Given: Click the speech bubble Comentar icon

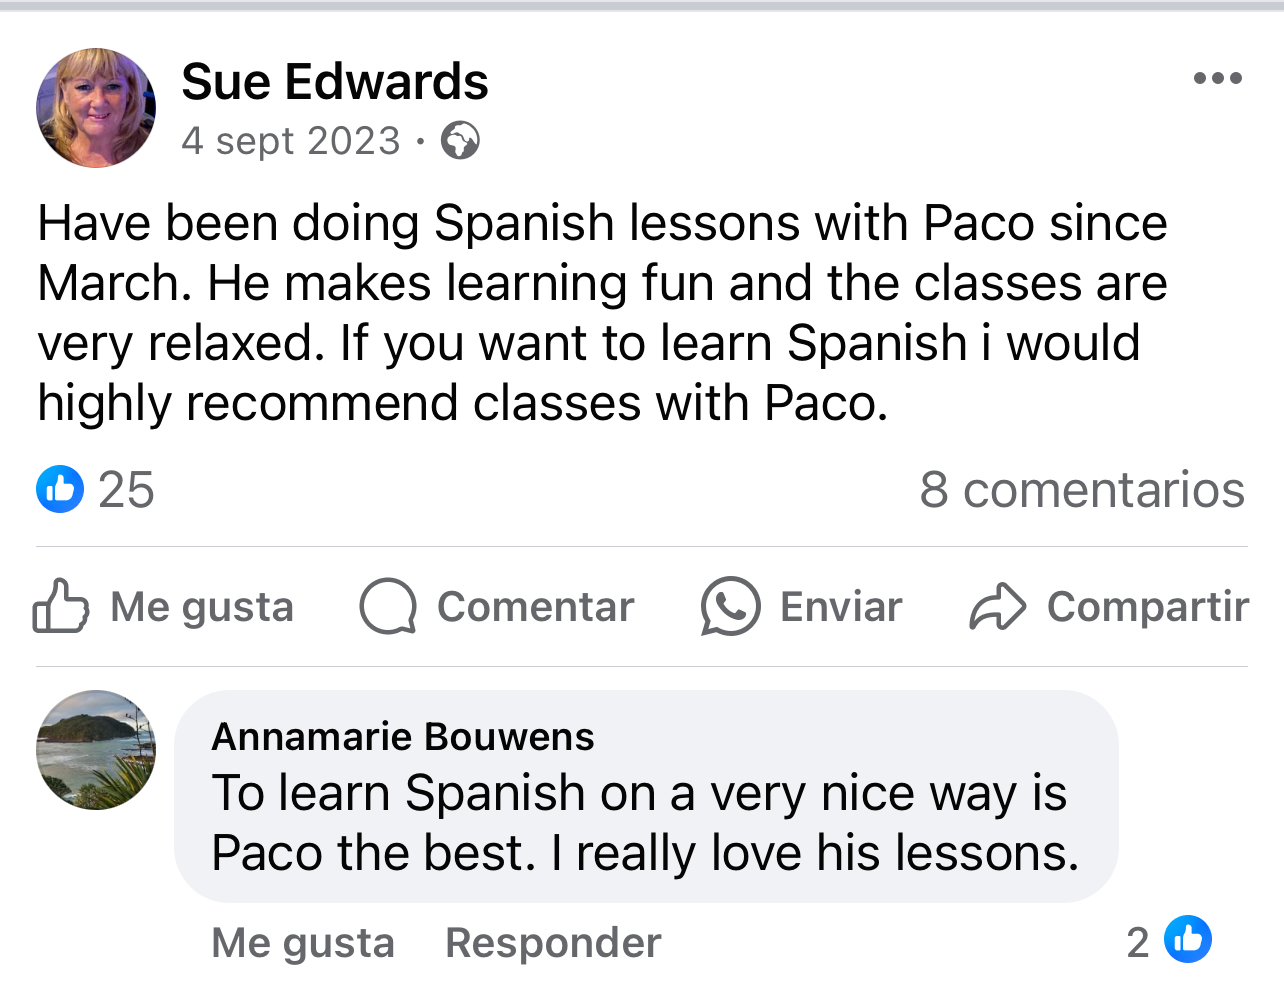Looking at the screenshot, I should click(x=388, y=606).
